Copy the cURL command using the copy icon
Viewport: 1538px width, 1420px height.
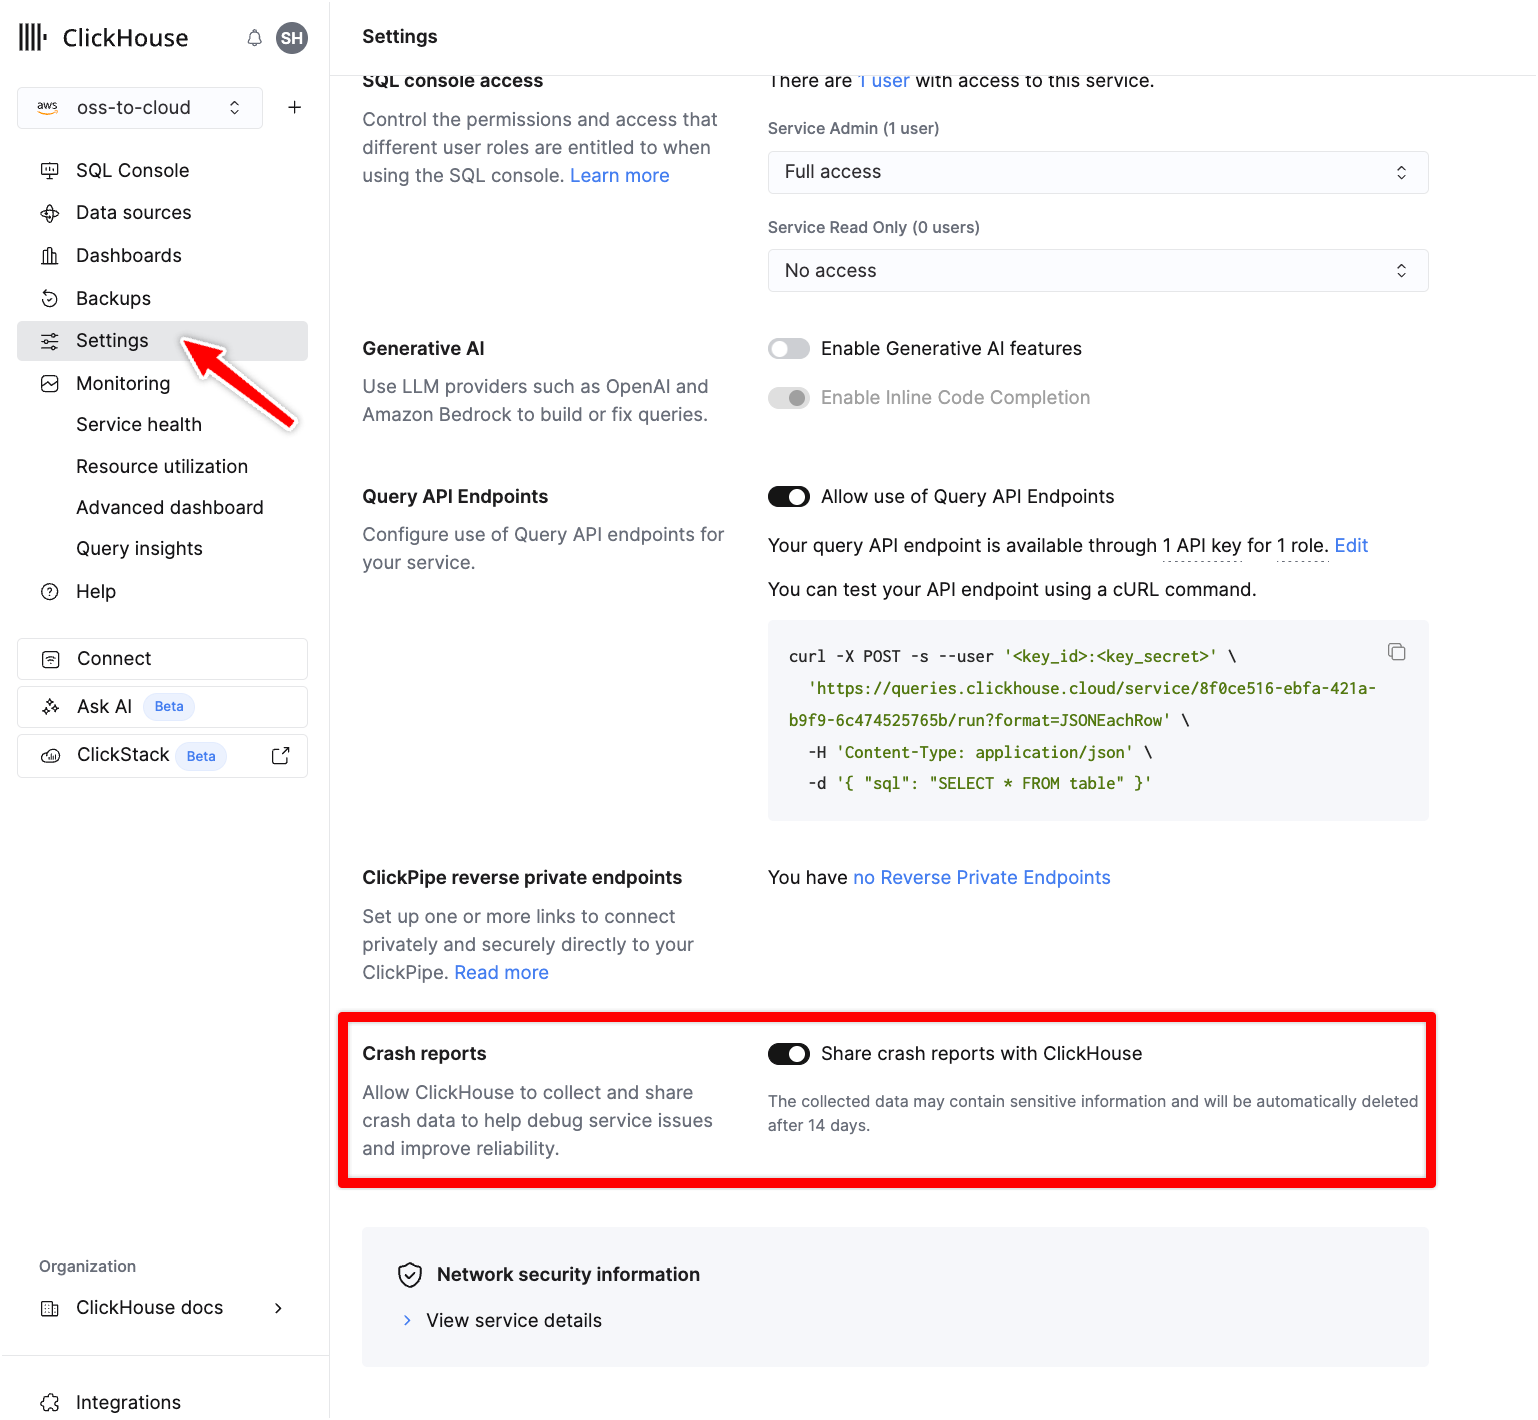(1396, 652)
